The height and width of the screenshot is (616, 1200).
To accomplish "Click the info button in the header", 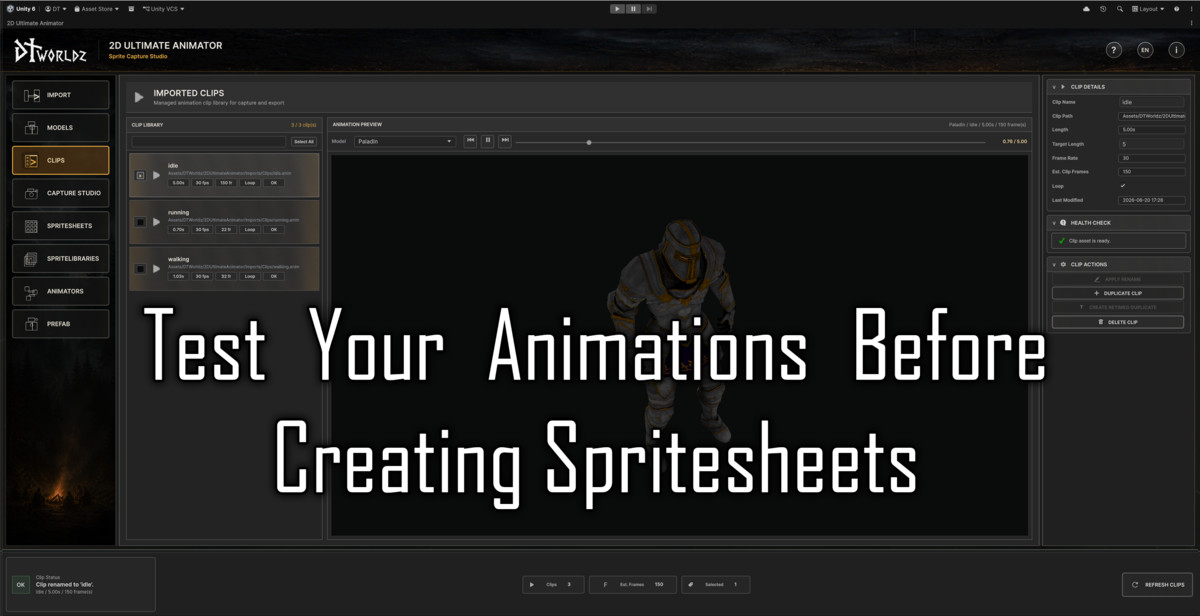I will click(x=1176, y=50).
